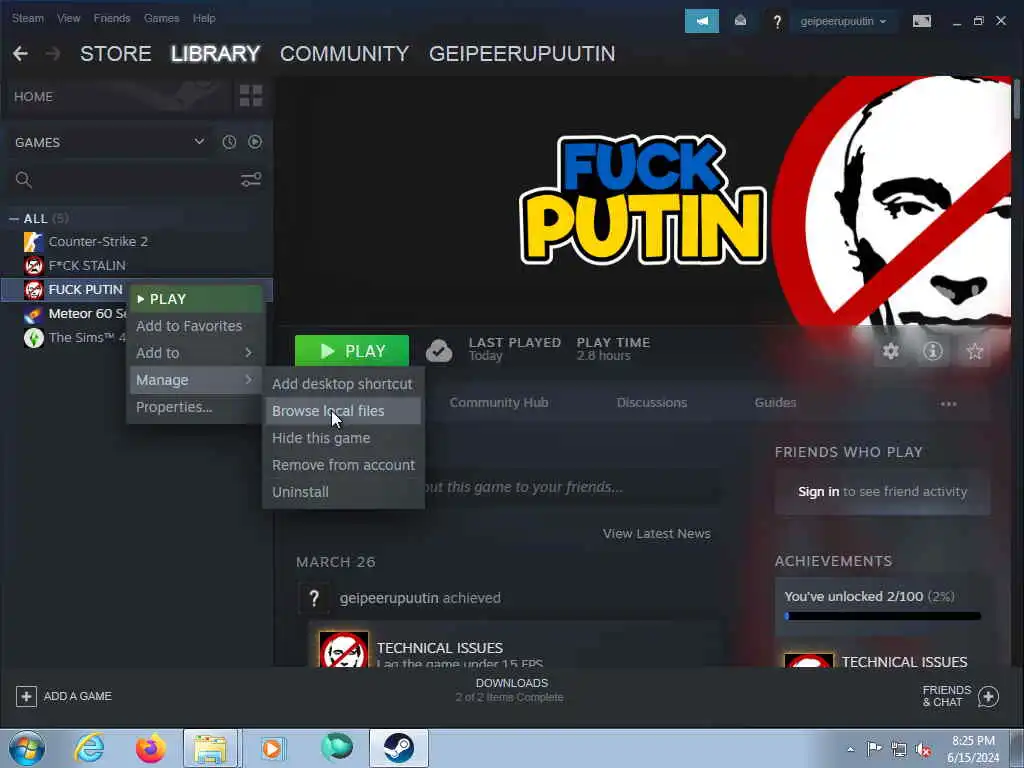Open the View menu
This screenshot has height=768, width=1024.
click(x=69, y=18)
